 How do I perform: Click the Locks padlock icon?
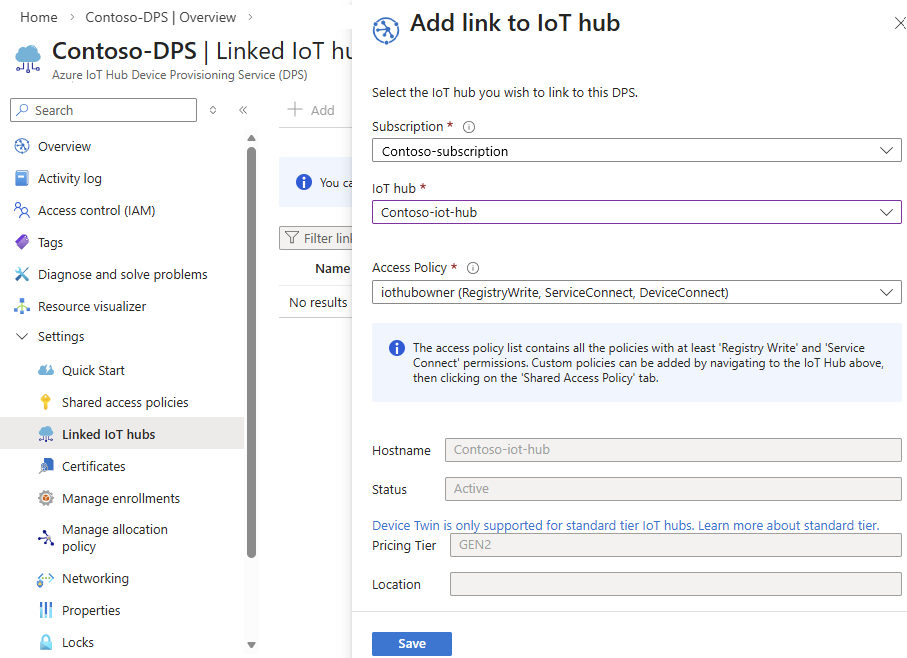coord(44,642)
